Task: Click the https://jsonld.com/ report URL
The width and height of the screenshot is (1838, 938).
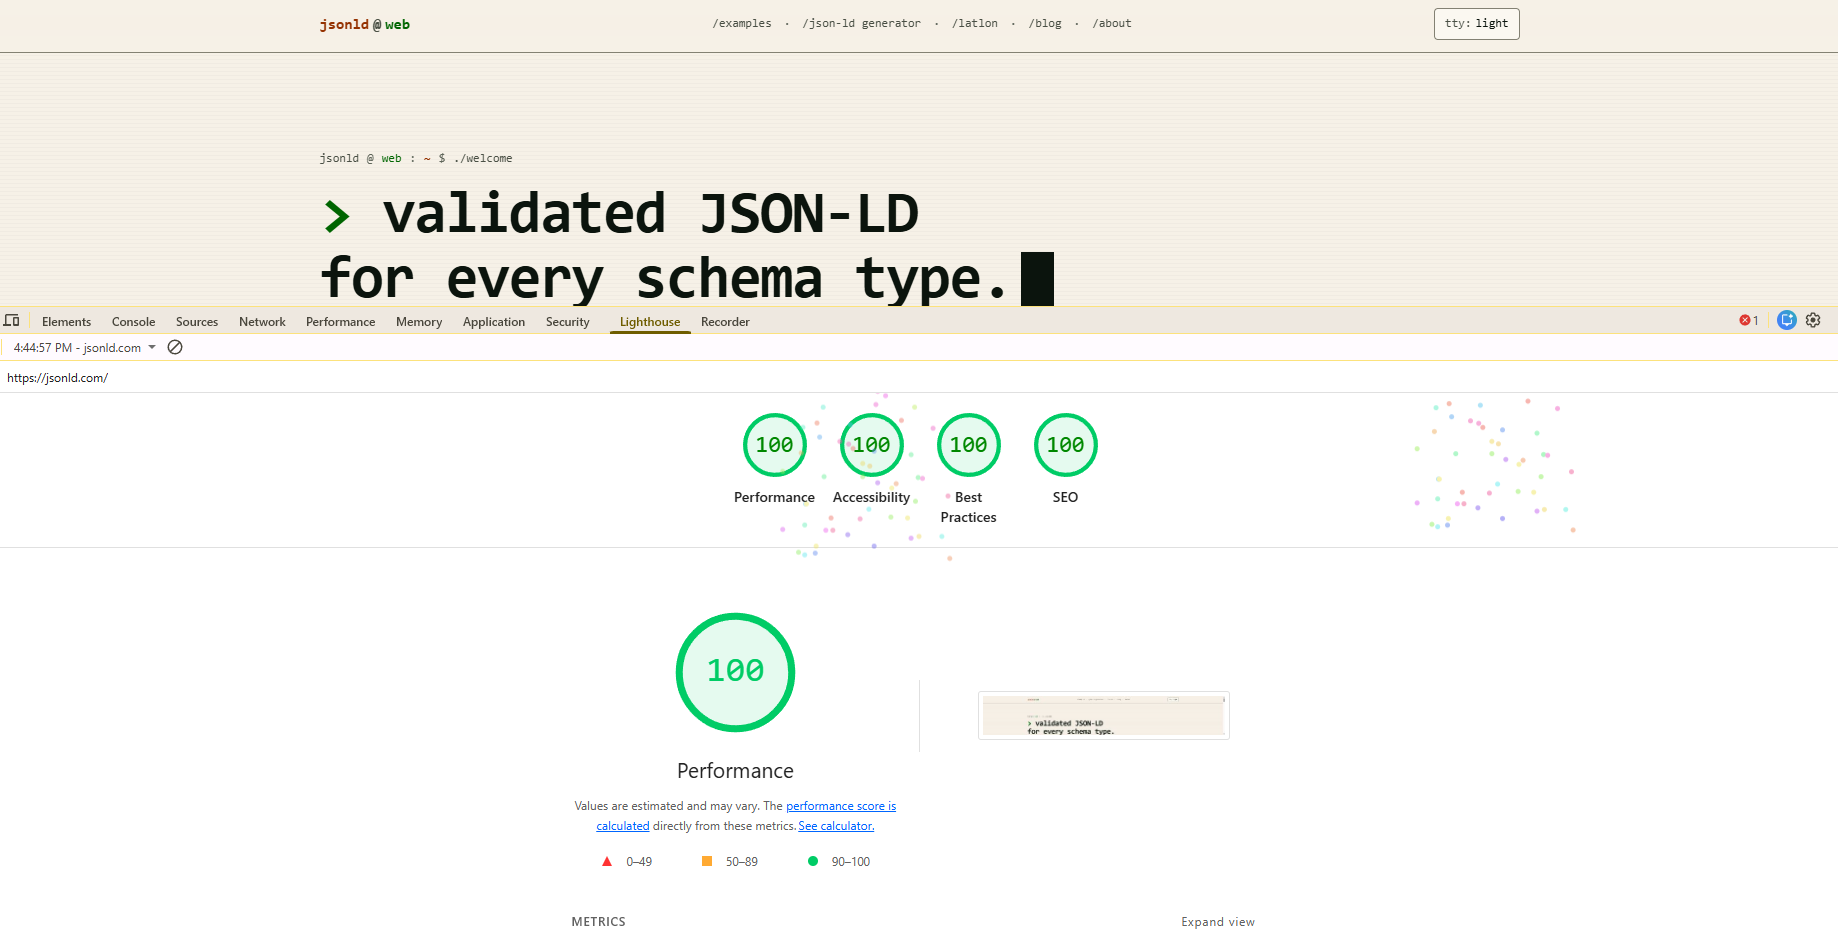Action: point(57,378)
